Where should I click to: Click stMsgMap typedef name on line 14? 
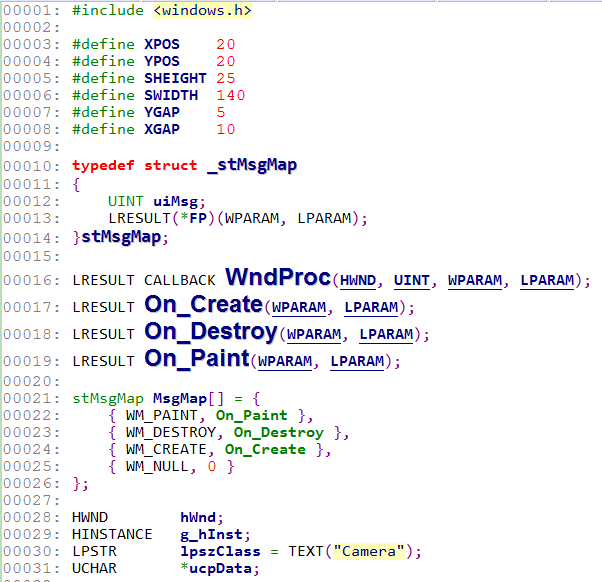[x=121, y=237]
